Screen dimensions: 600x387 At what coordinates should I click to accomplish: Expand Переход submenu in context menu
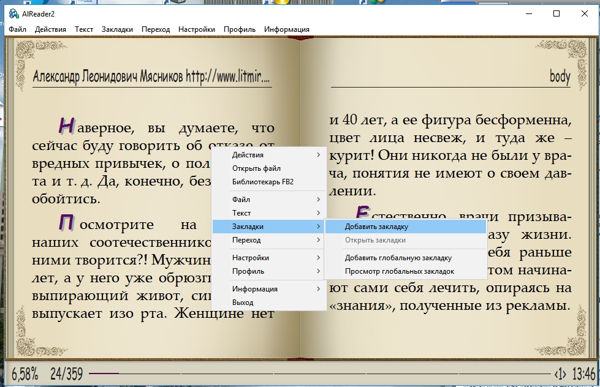269,240
